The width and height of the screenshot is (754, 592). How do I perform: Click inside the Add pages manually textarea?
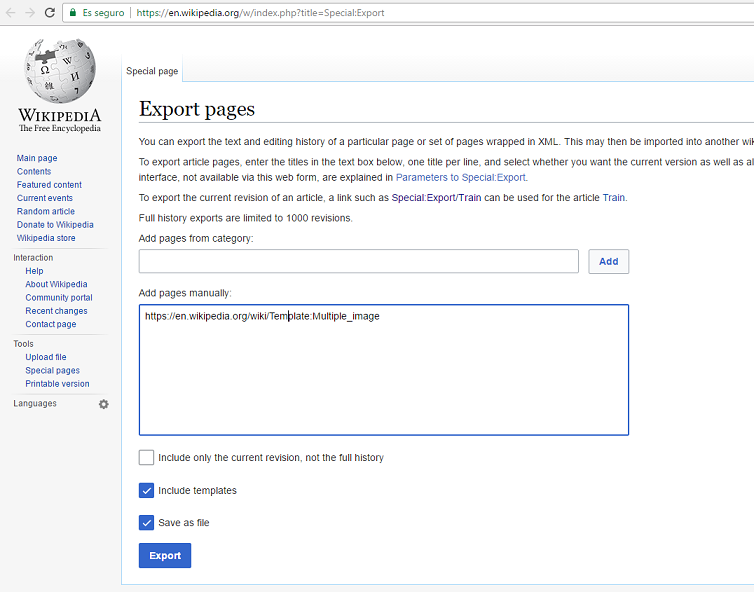pos(384,370)
